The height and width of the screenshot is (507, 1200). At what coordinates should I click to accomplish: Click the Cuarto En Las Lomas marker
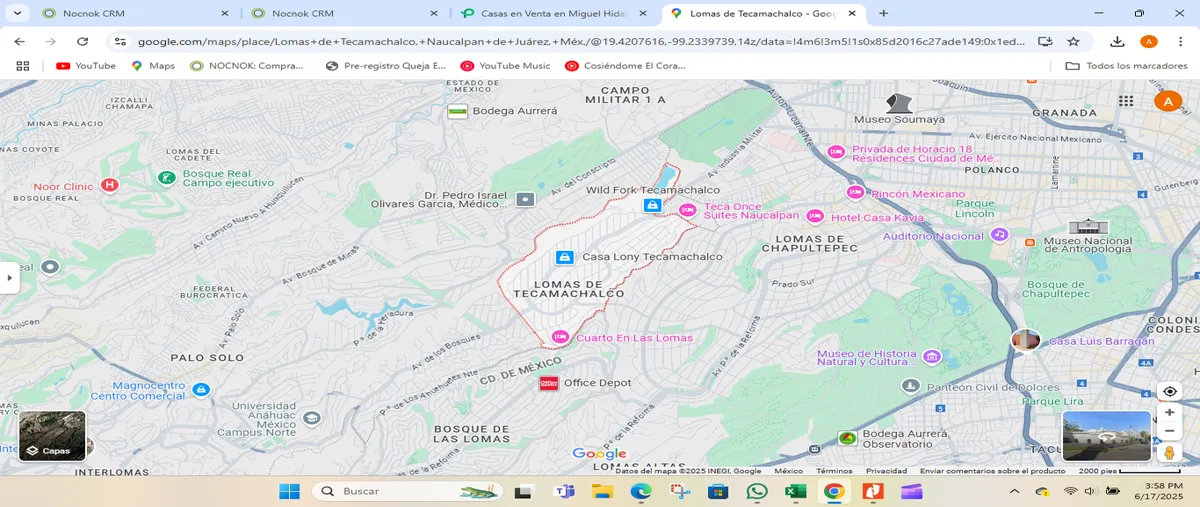tap(560, 337)
